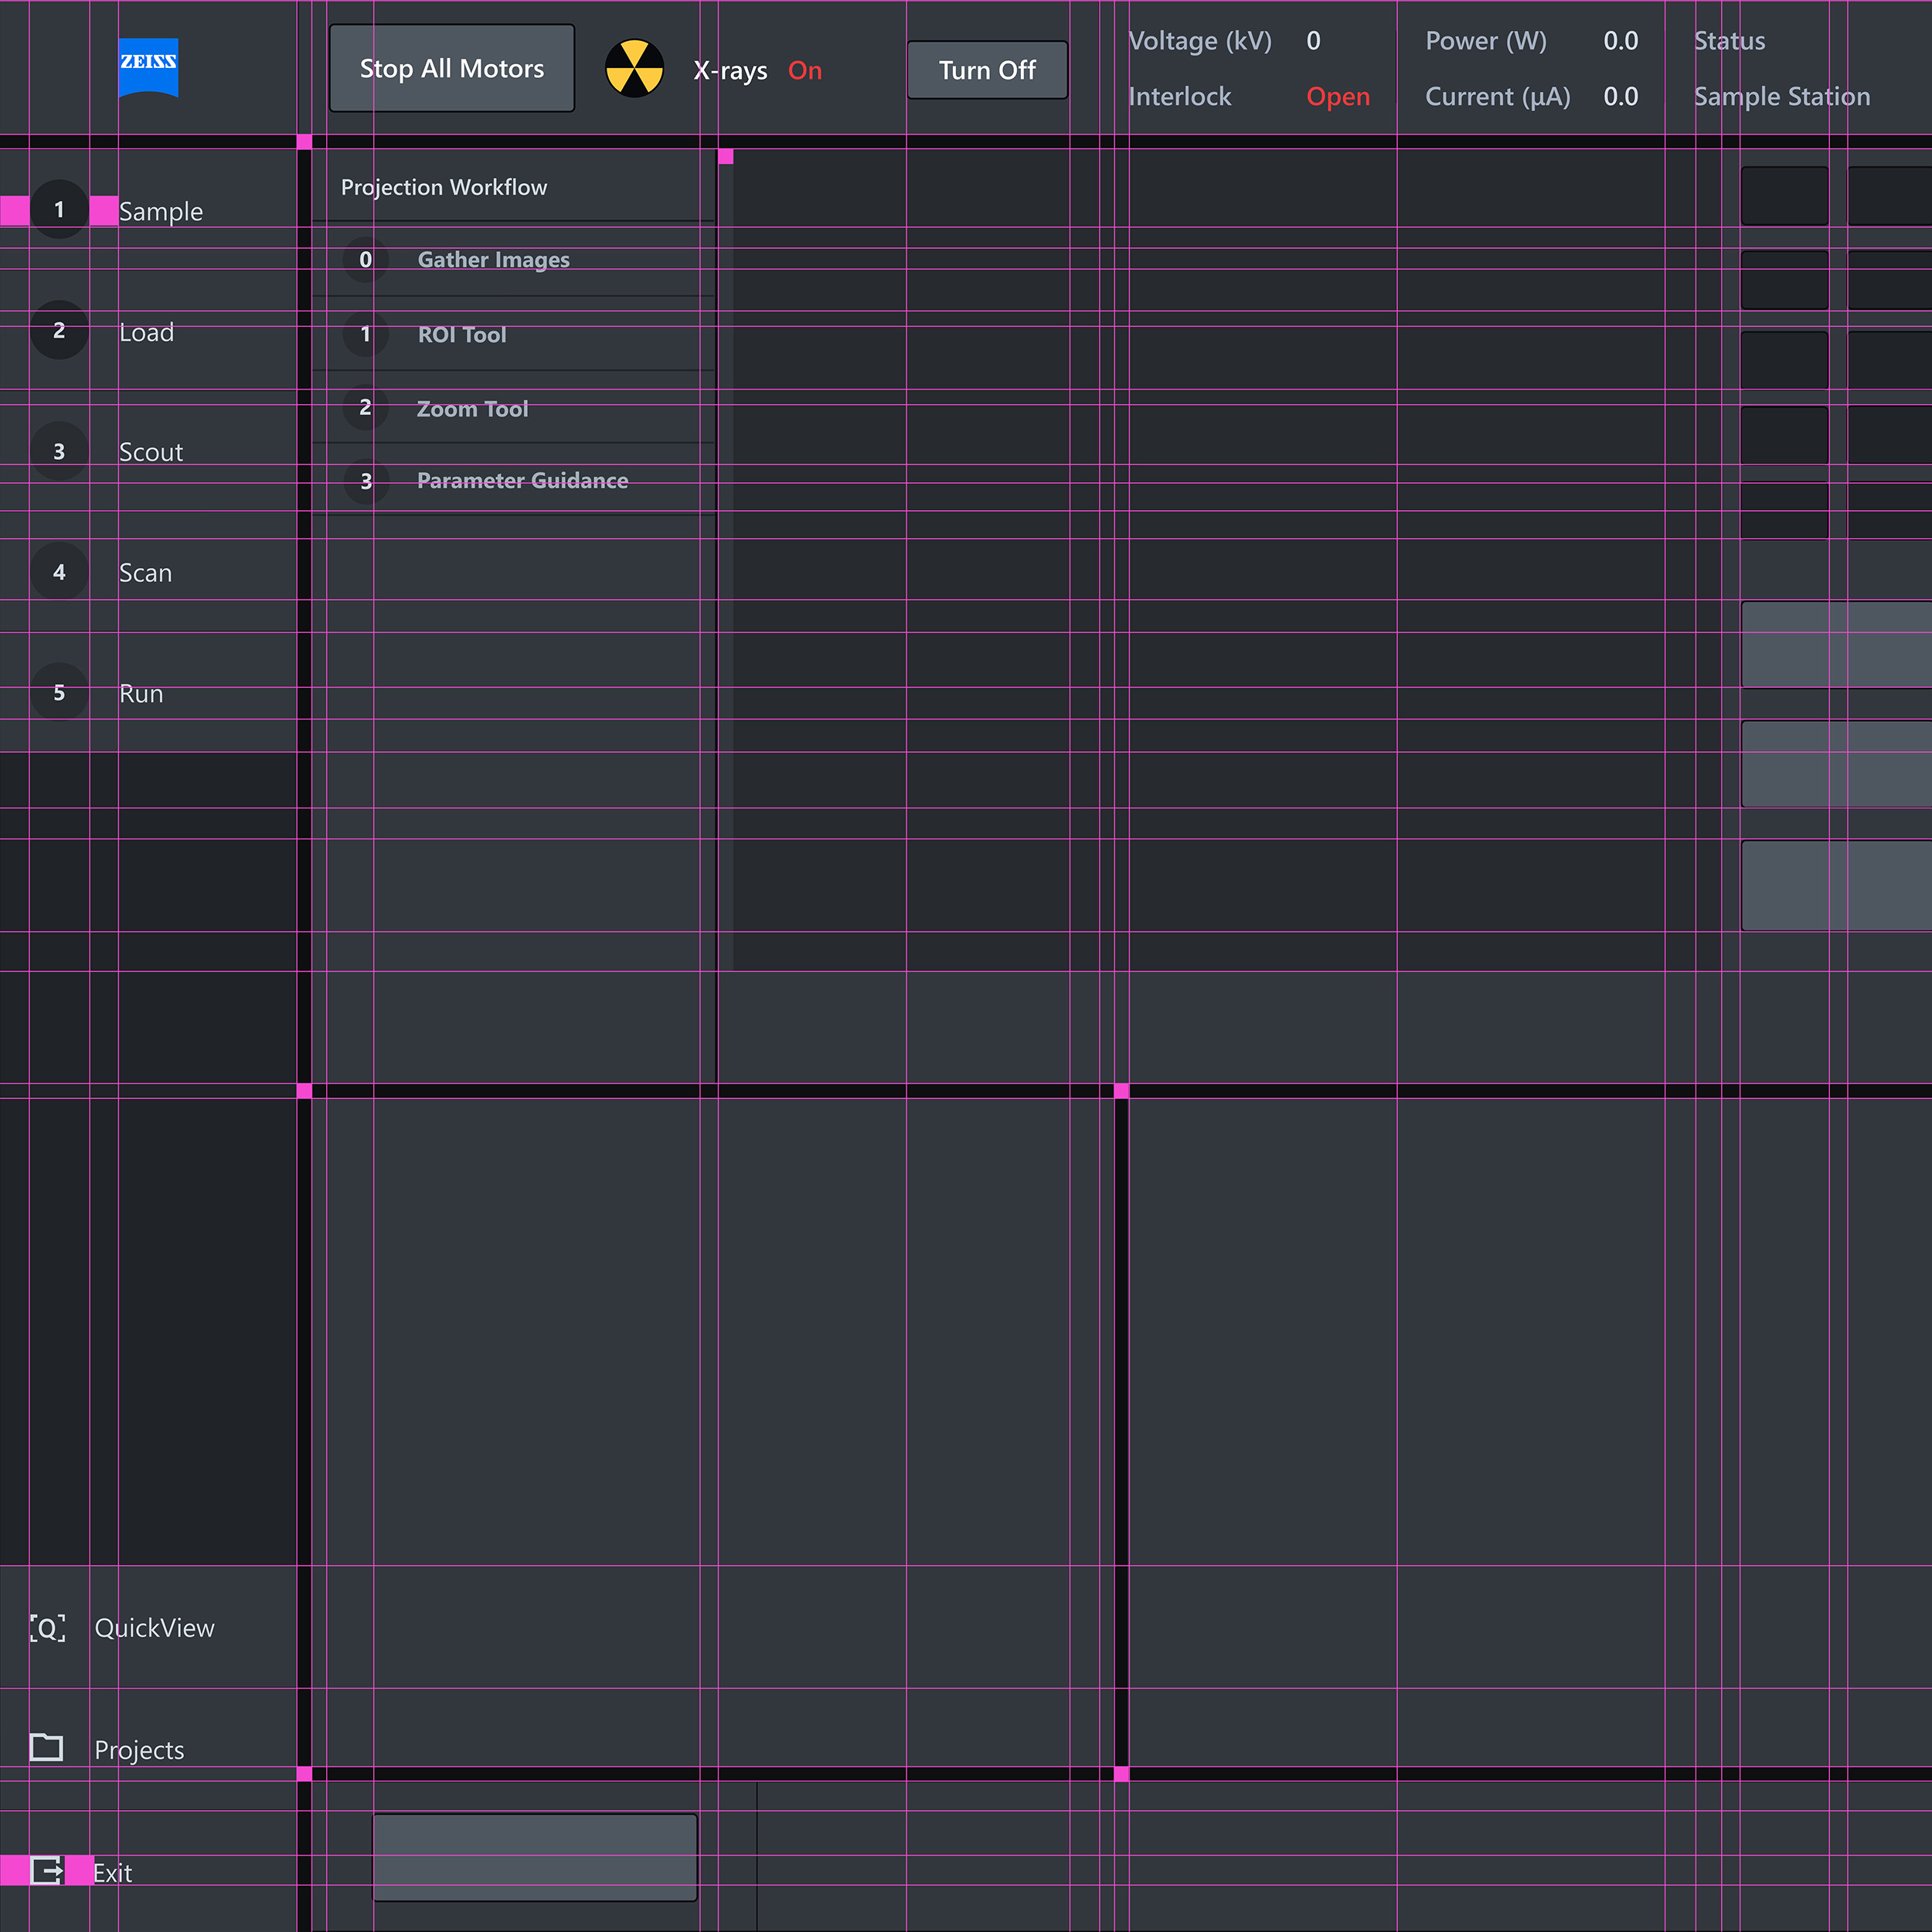This screenshot has width=1932, height=1932.
Task: Select step 5 circle for Run
Action: (59, 692)
